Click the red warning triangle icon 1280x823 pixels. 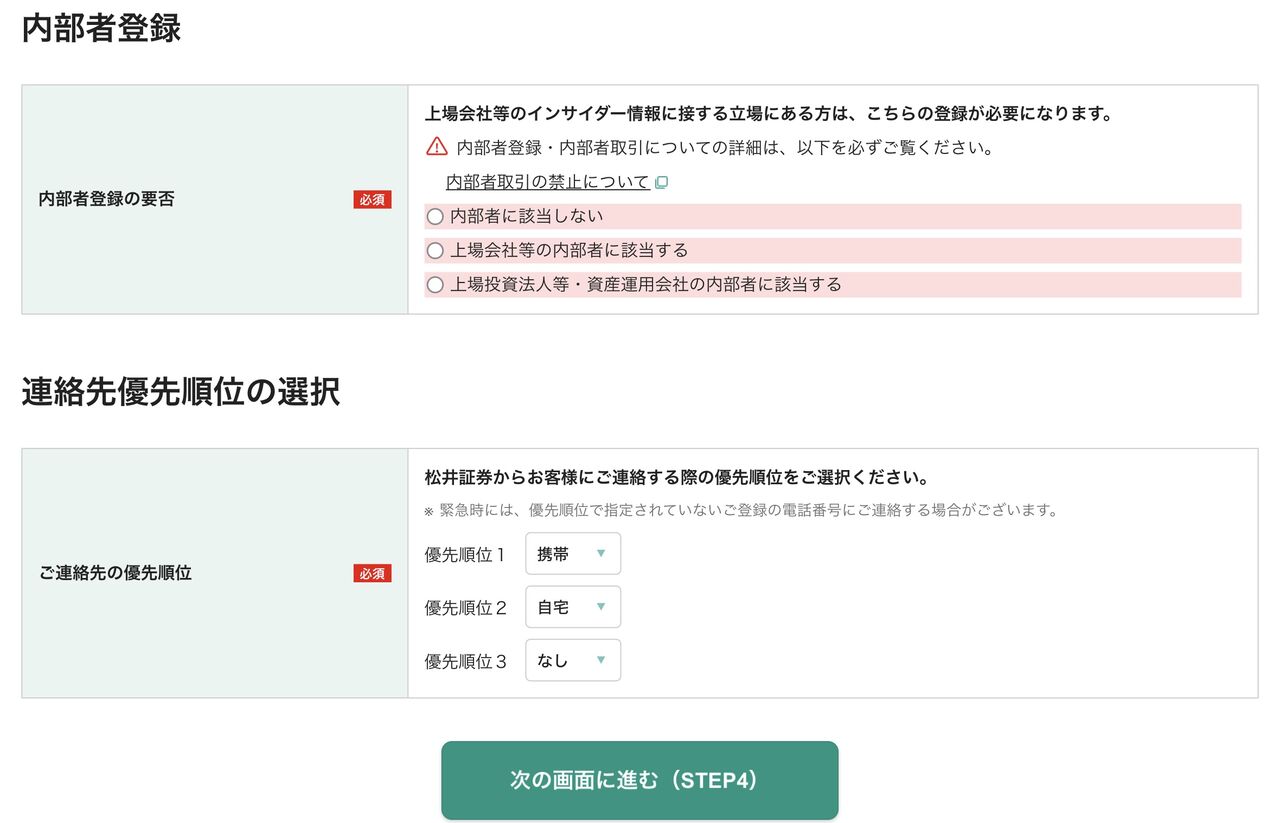coord(436,147)
